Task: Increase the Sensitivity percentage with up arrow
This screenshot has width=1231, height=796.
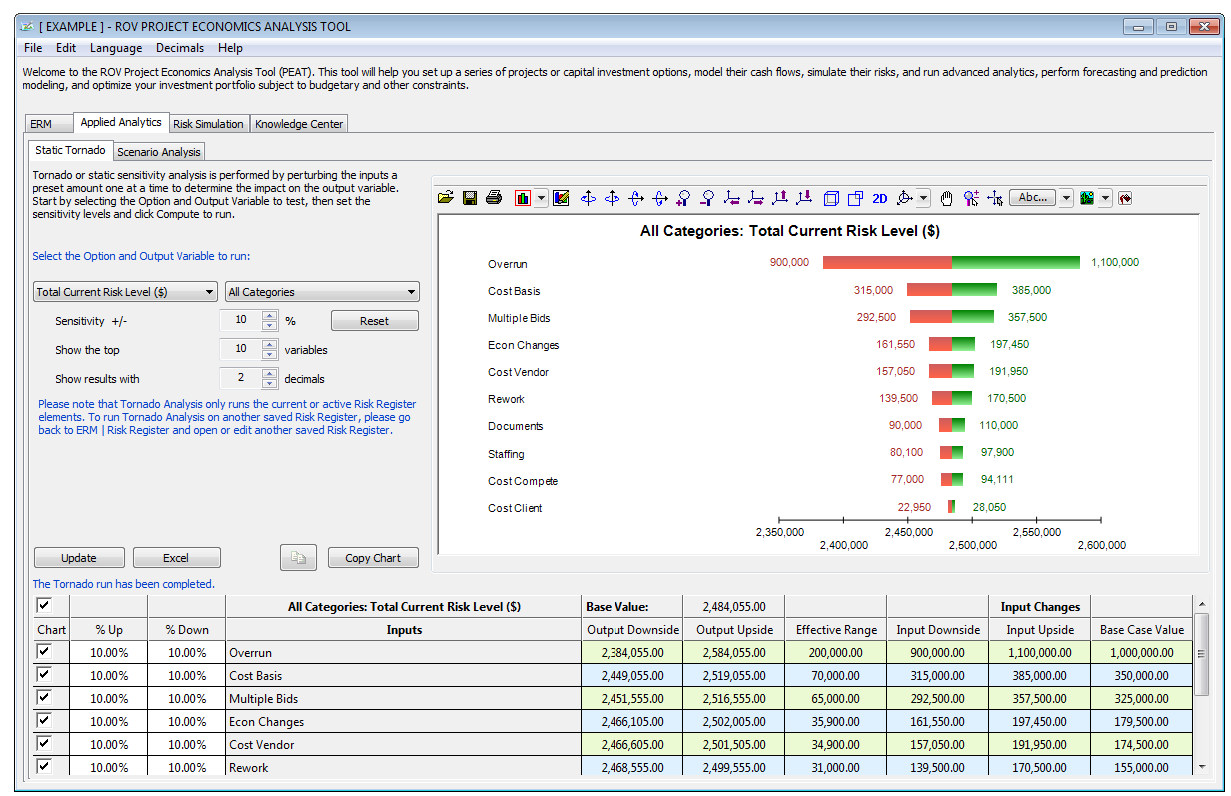Action: [x=269, y=316]
